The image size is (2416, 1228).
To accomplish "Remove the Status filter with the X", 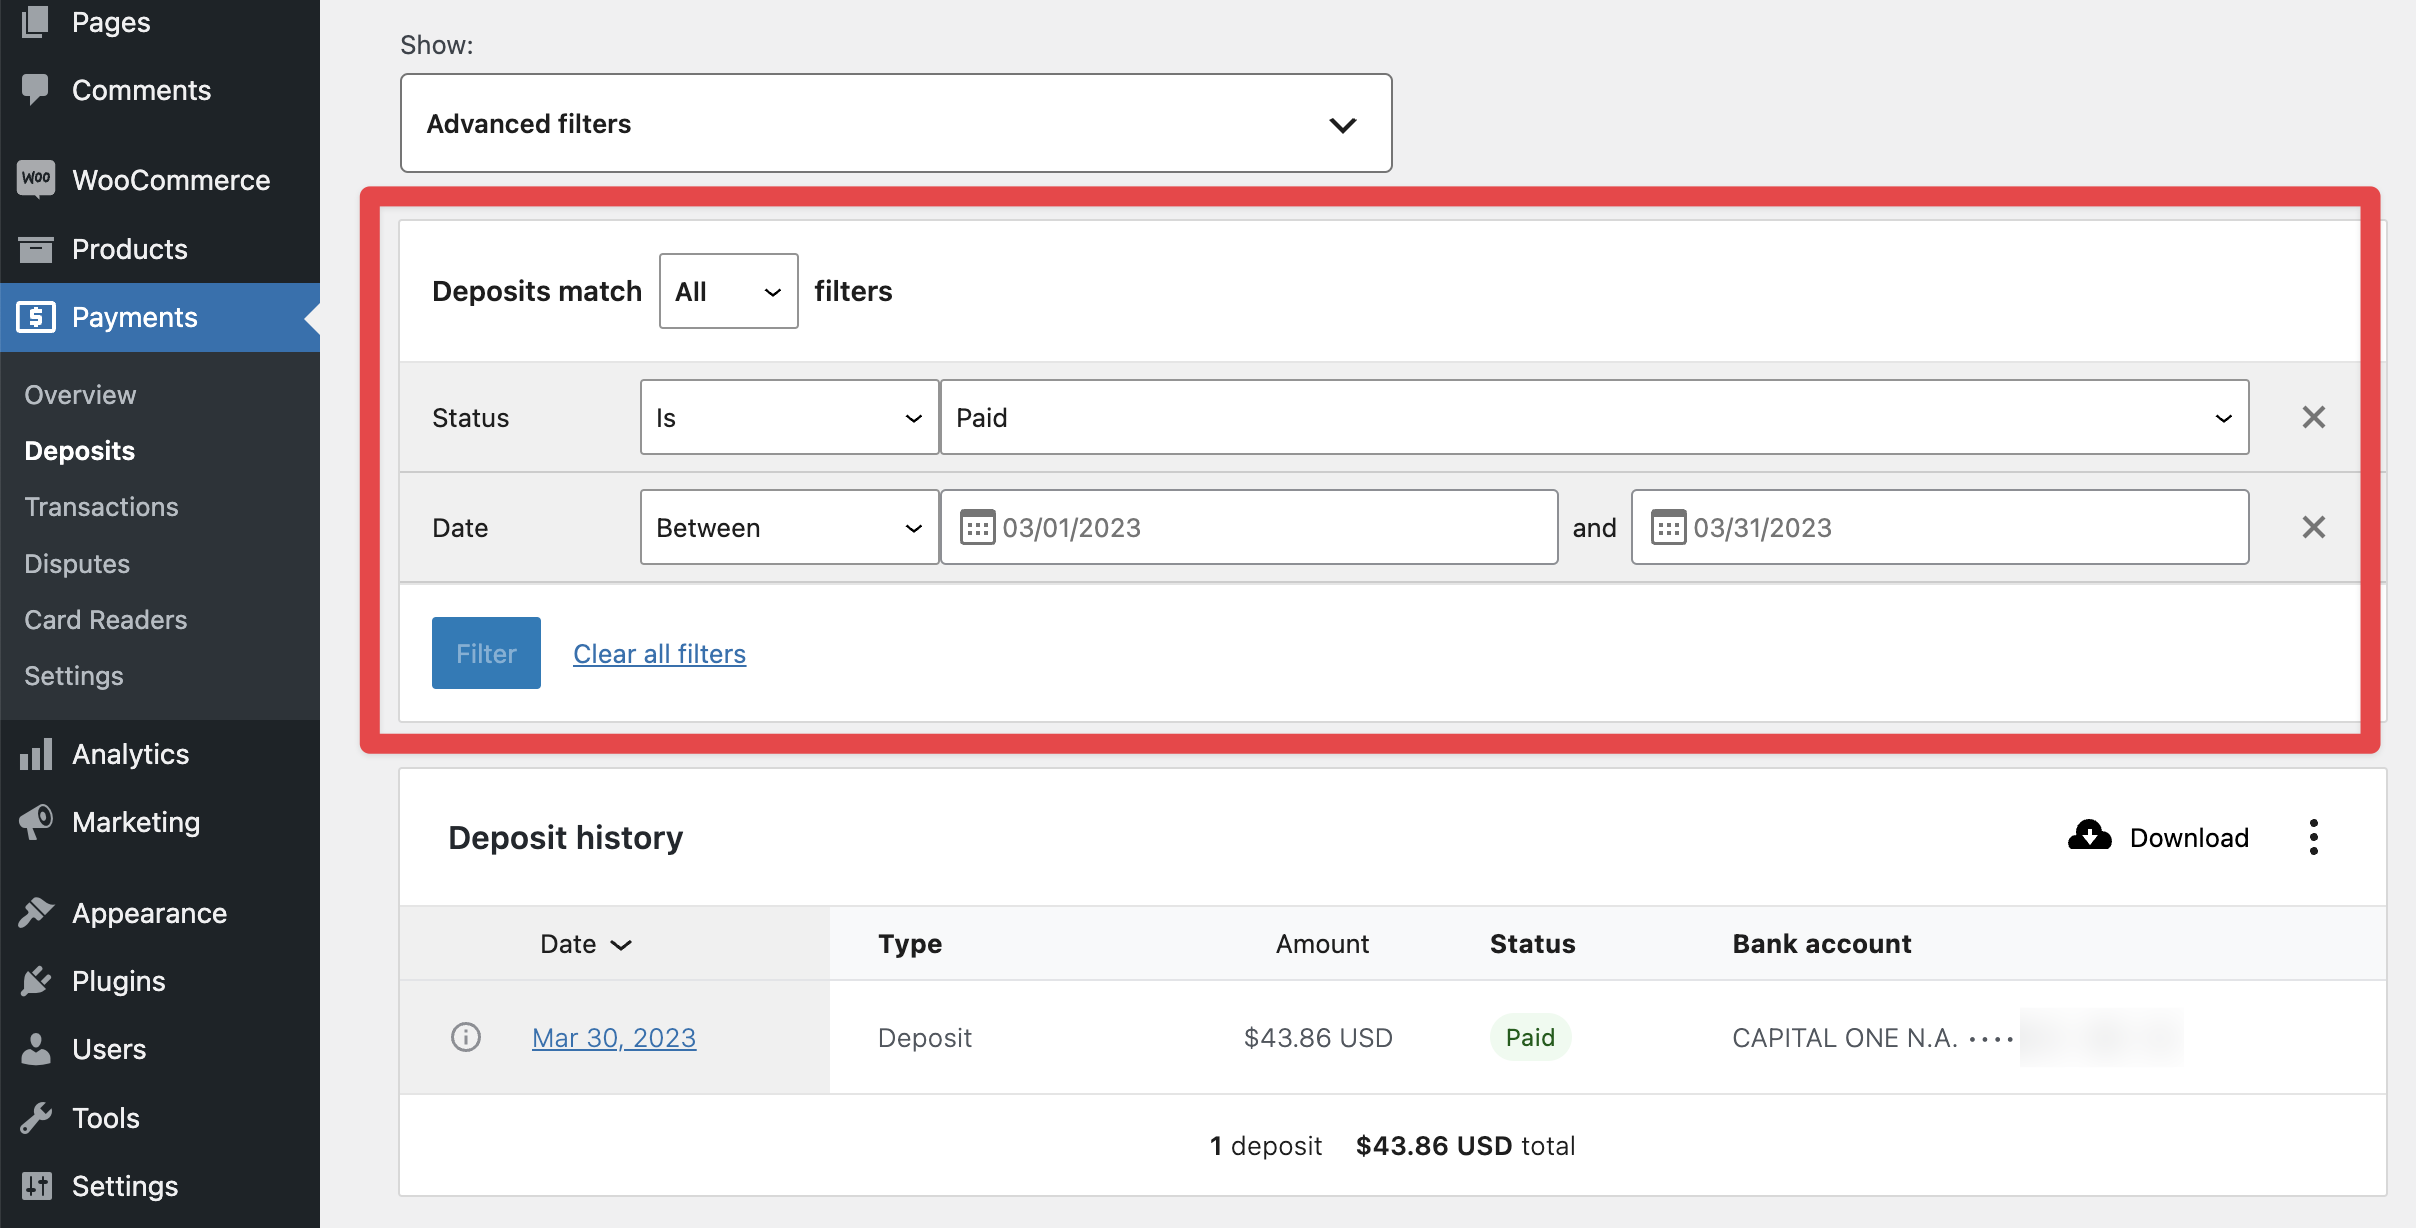I will 2312,417.
